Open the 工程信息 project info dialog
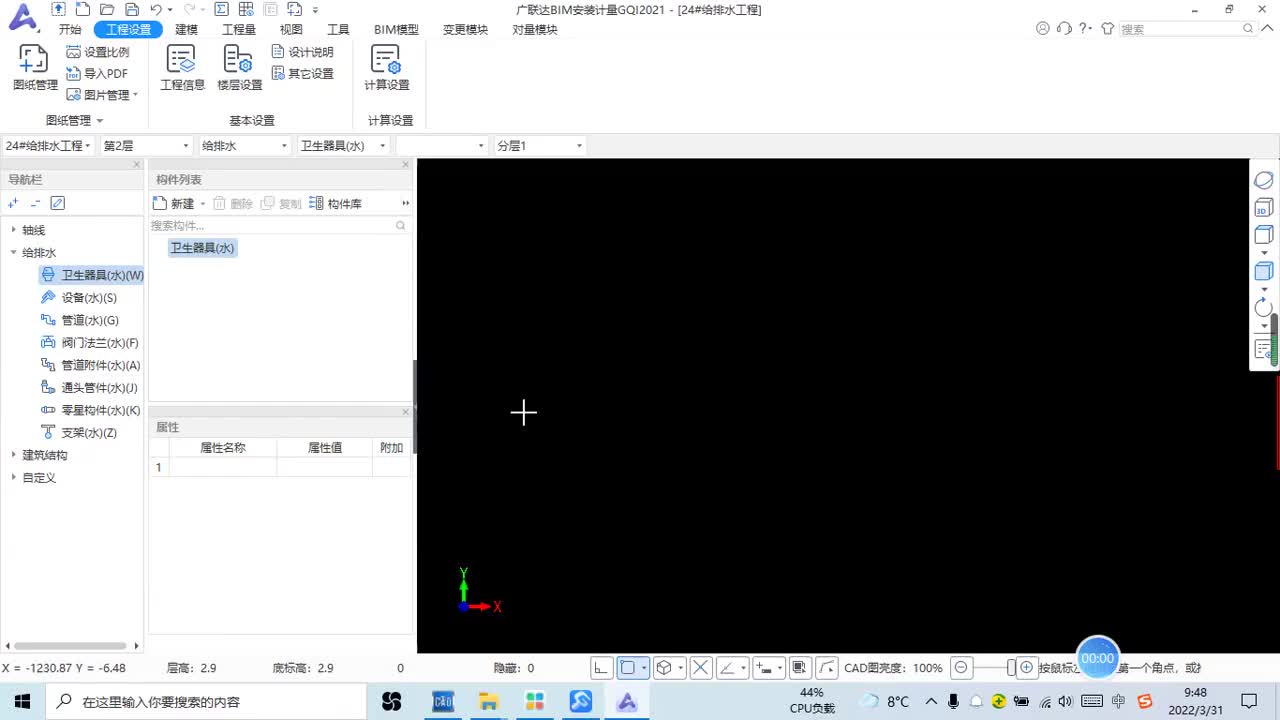 [182, 68]
